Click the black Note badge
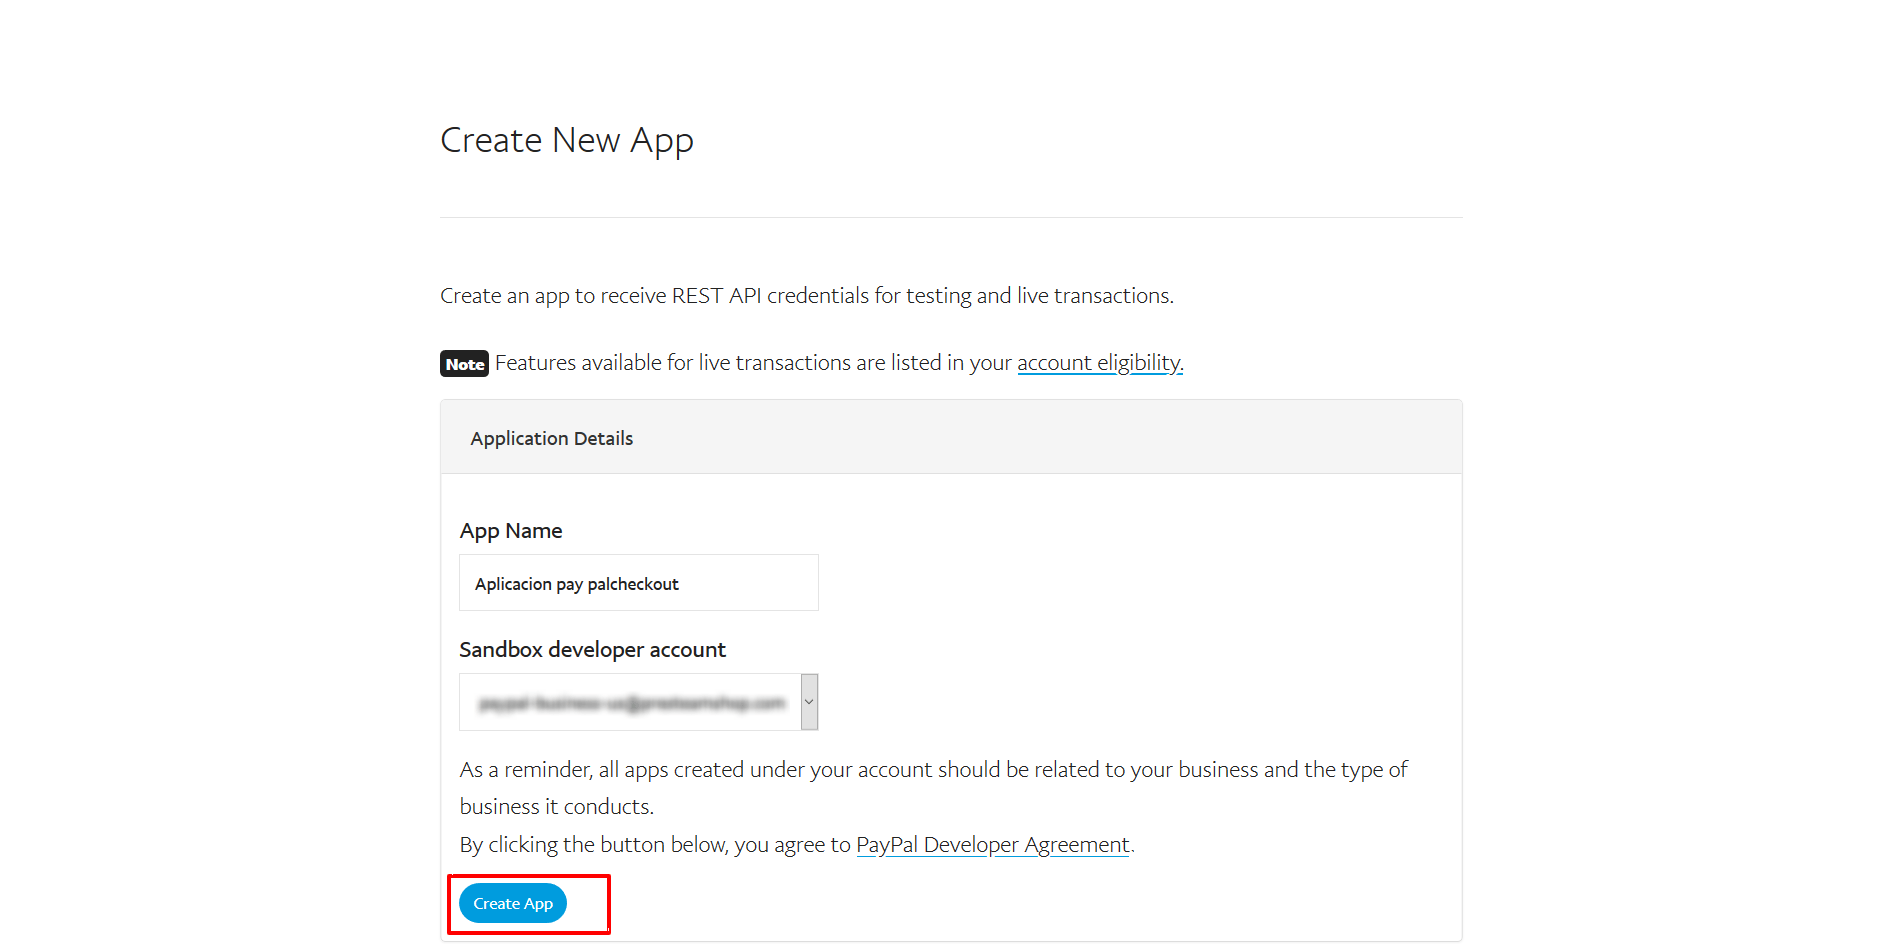This screenshot has width=1903, height=944. (x=464, y=364)
